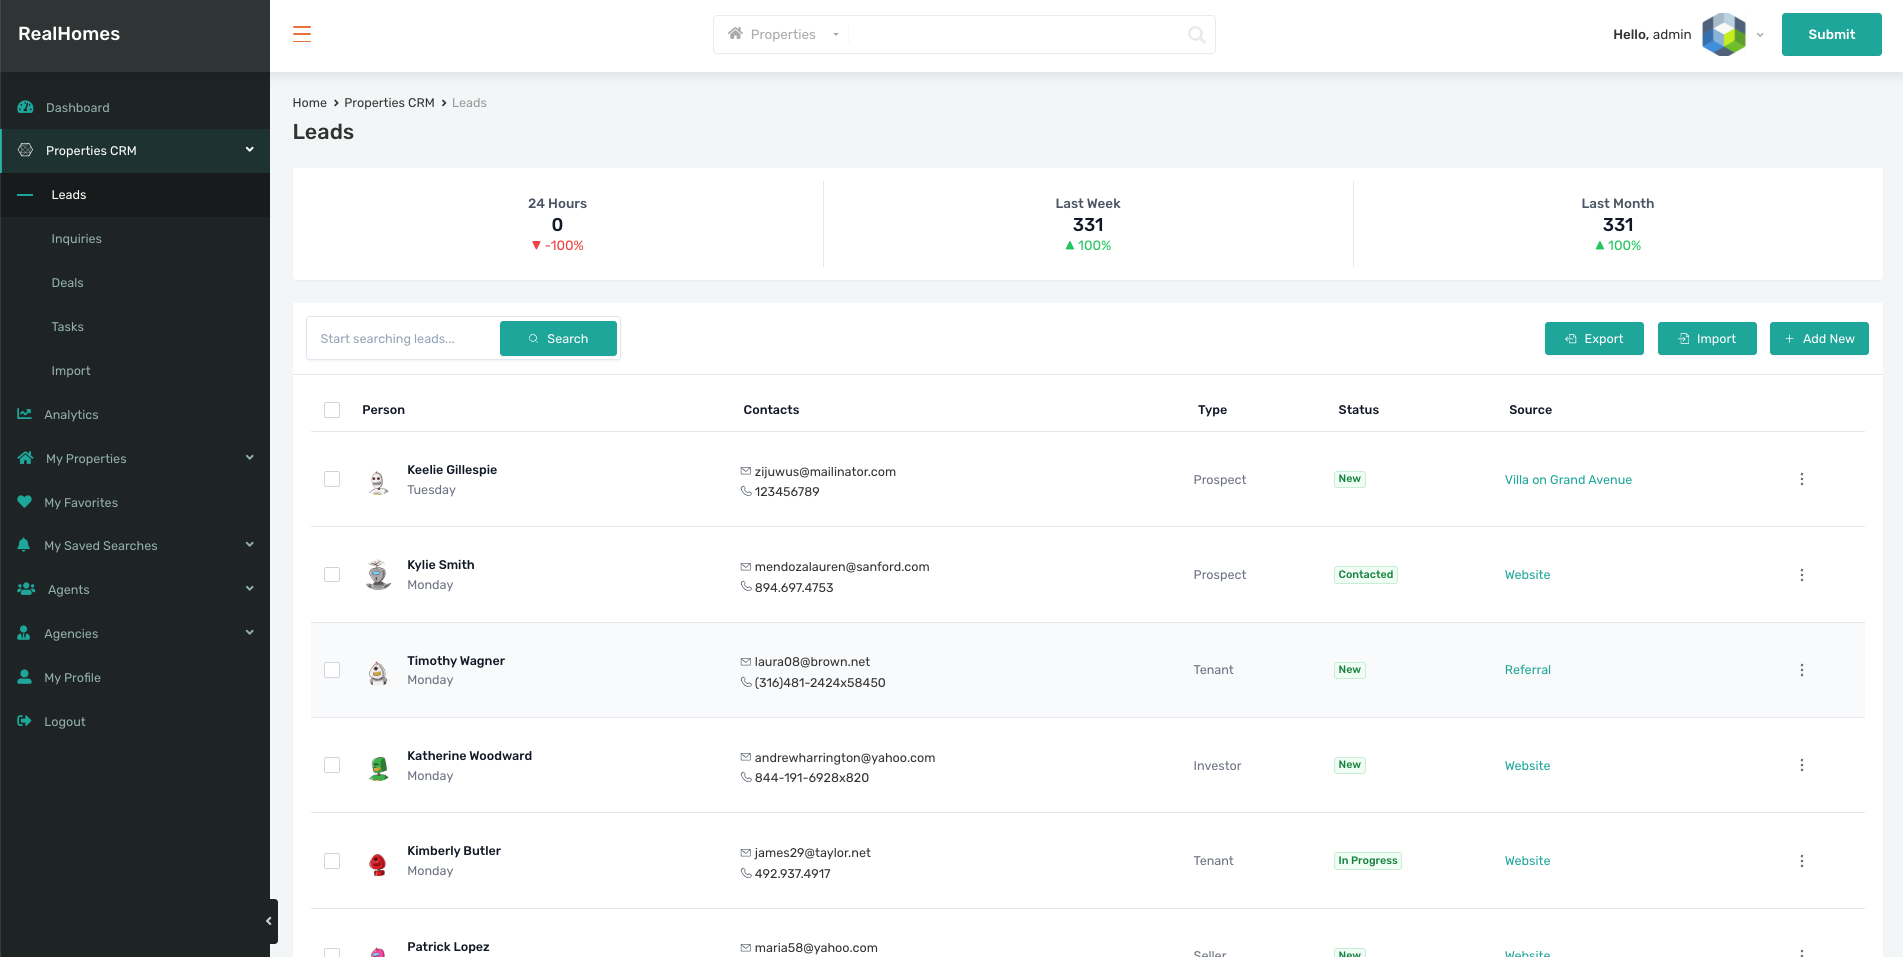Go to Inquiries in the sidebar
The image size is (1903, 957).
pyautogui.click(x=77, y=239)
